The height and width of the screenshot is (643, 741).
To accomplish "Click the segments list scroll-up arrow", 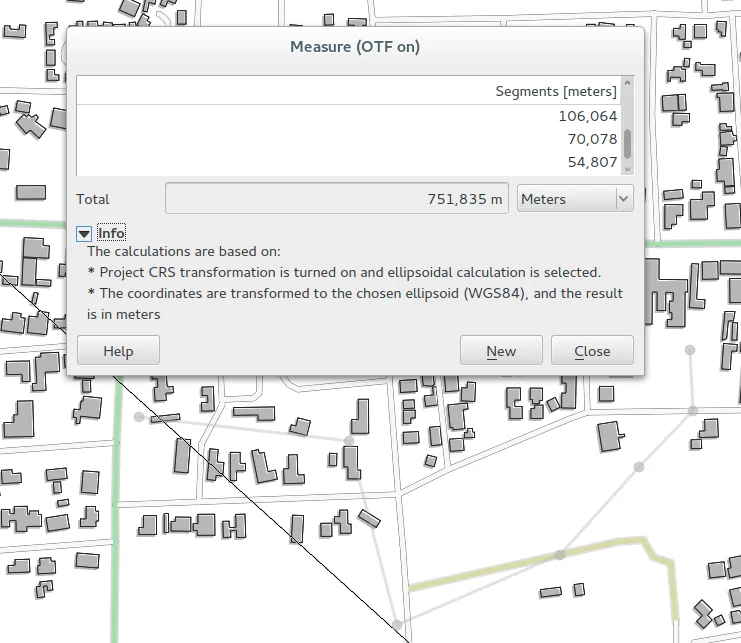I will click(x=627, y=84).
